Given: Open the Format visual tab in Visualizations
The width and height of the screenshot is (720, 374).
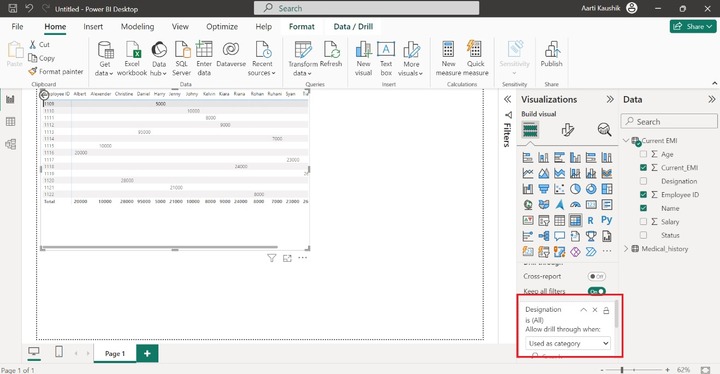Looking at the screenshot, I should coord(568,130).
